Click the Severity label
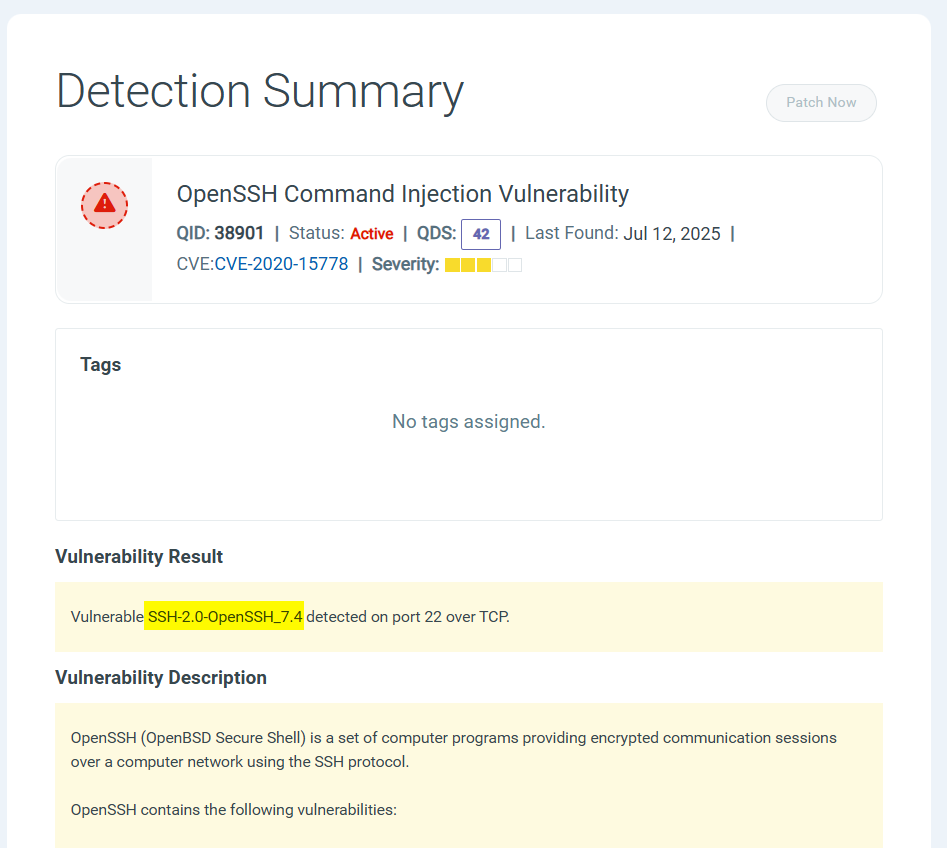 [x=405, y=265]
